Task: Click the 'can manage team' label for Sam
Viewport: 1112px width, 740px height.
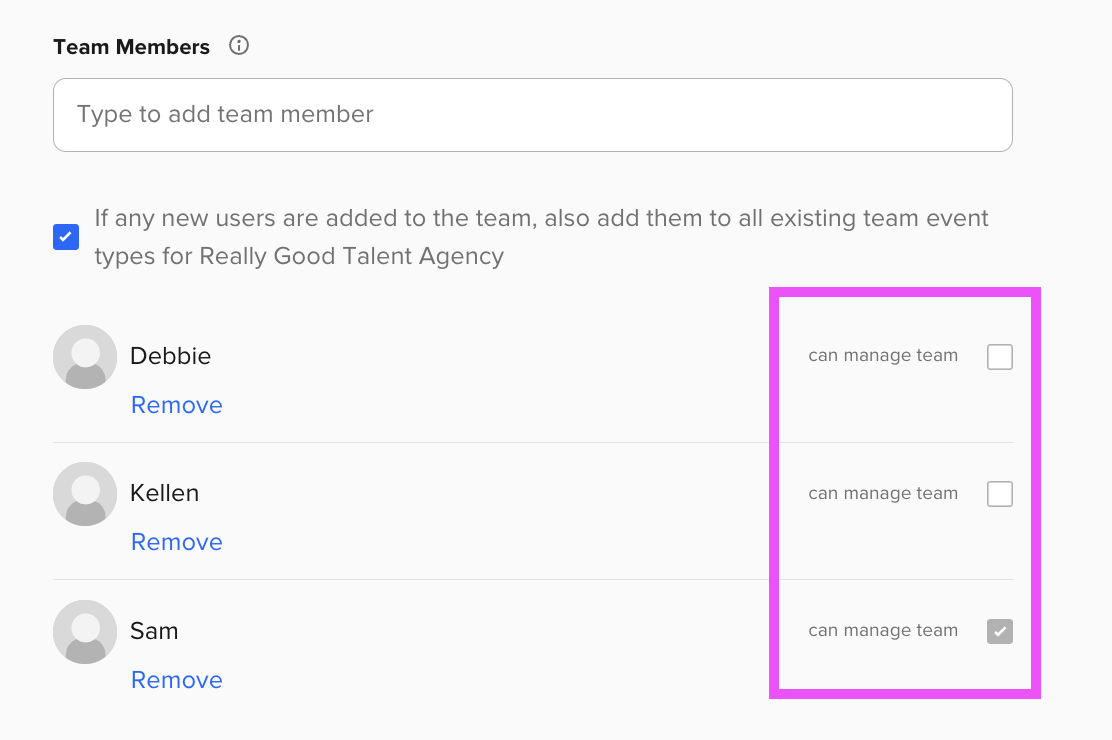Action: click(883, 631)
